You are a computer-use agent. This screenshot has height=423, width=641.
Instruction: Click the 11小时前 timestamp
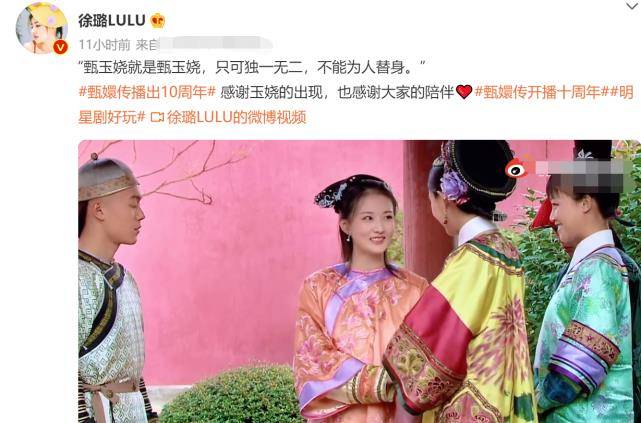point(104,45)
